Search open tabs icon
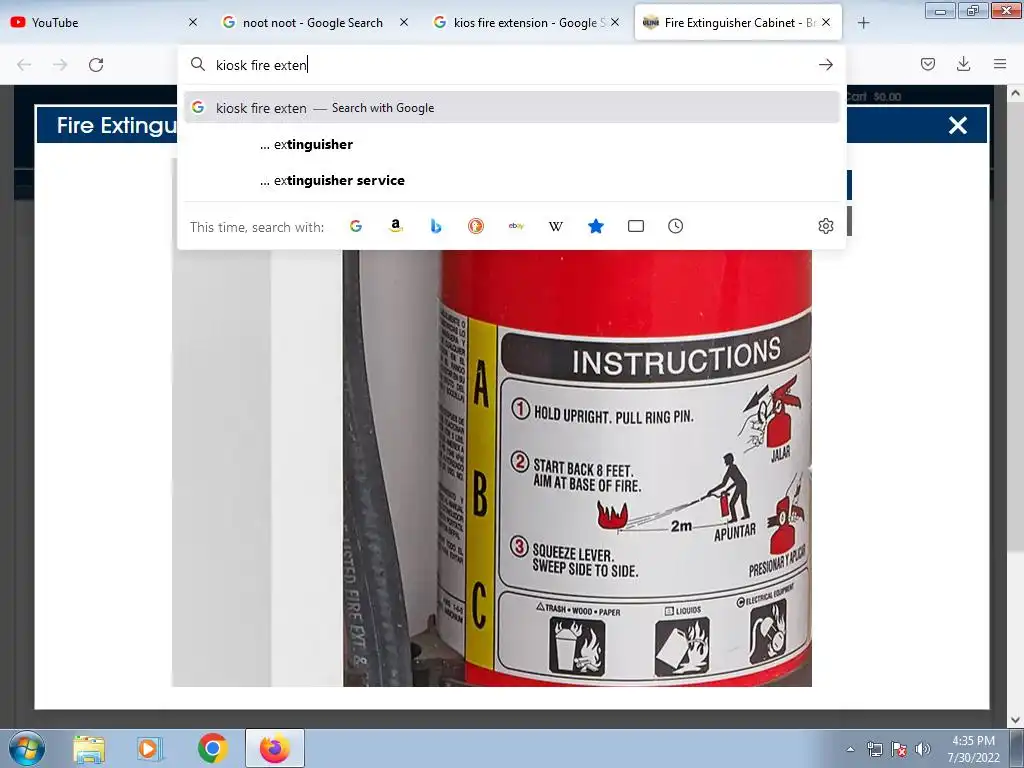The image size is (1024, 768). click(635, 226)
